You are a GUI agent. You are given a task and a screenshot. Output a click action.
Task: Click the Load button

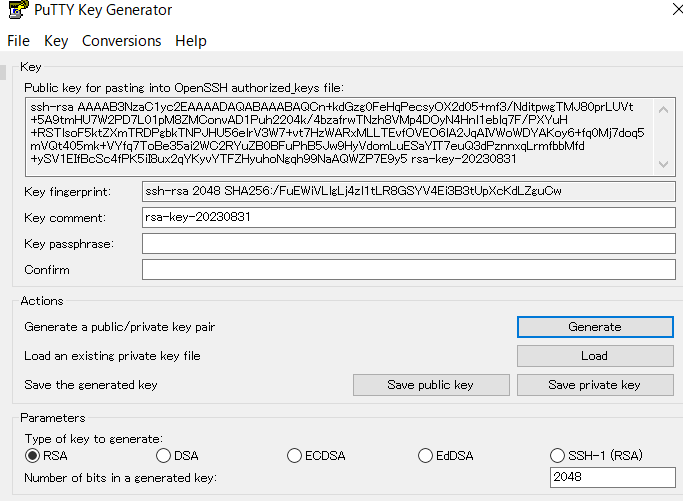coord(595,356)
